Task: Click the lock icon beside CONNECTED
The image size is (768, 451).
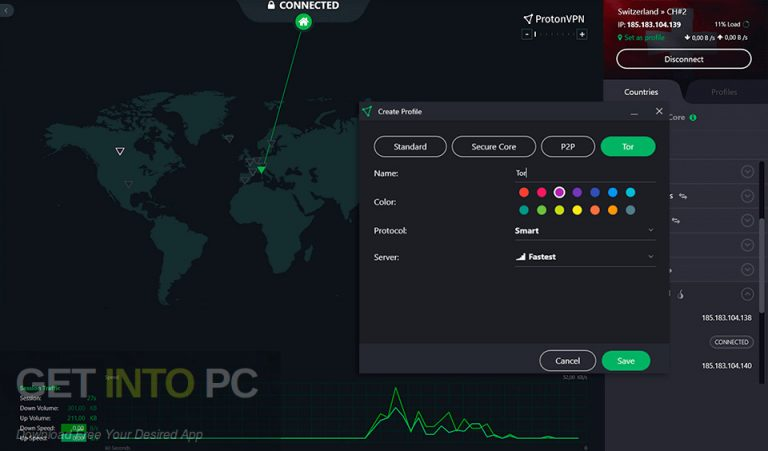Action: pyautogui.click(x=271, y=5)
